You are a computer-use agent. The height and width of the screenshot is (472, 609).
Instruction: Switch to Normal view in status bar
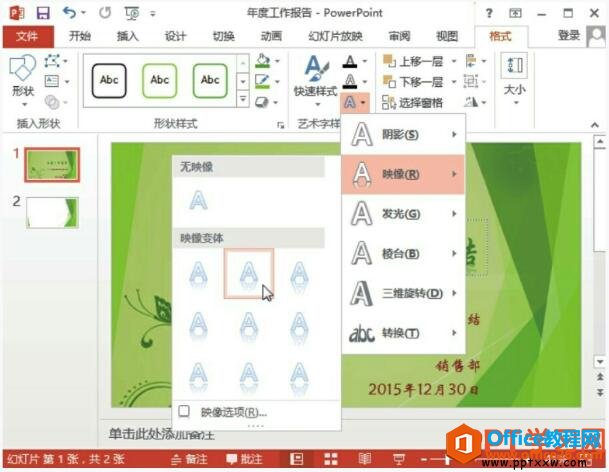click(x=296, y=459)
